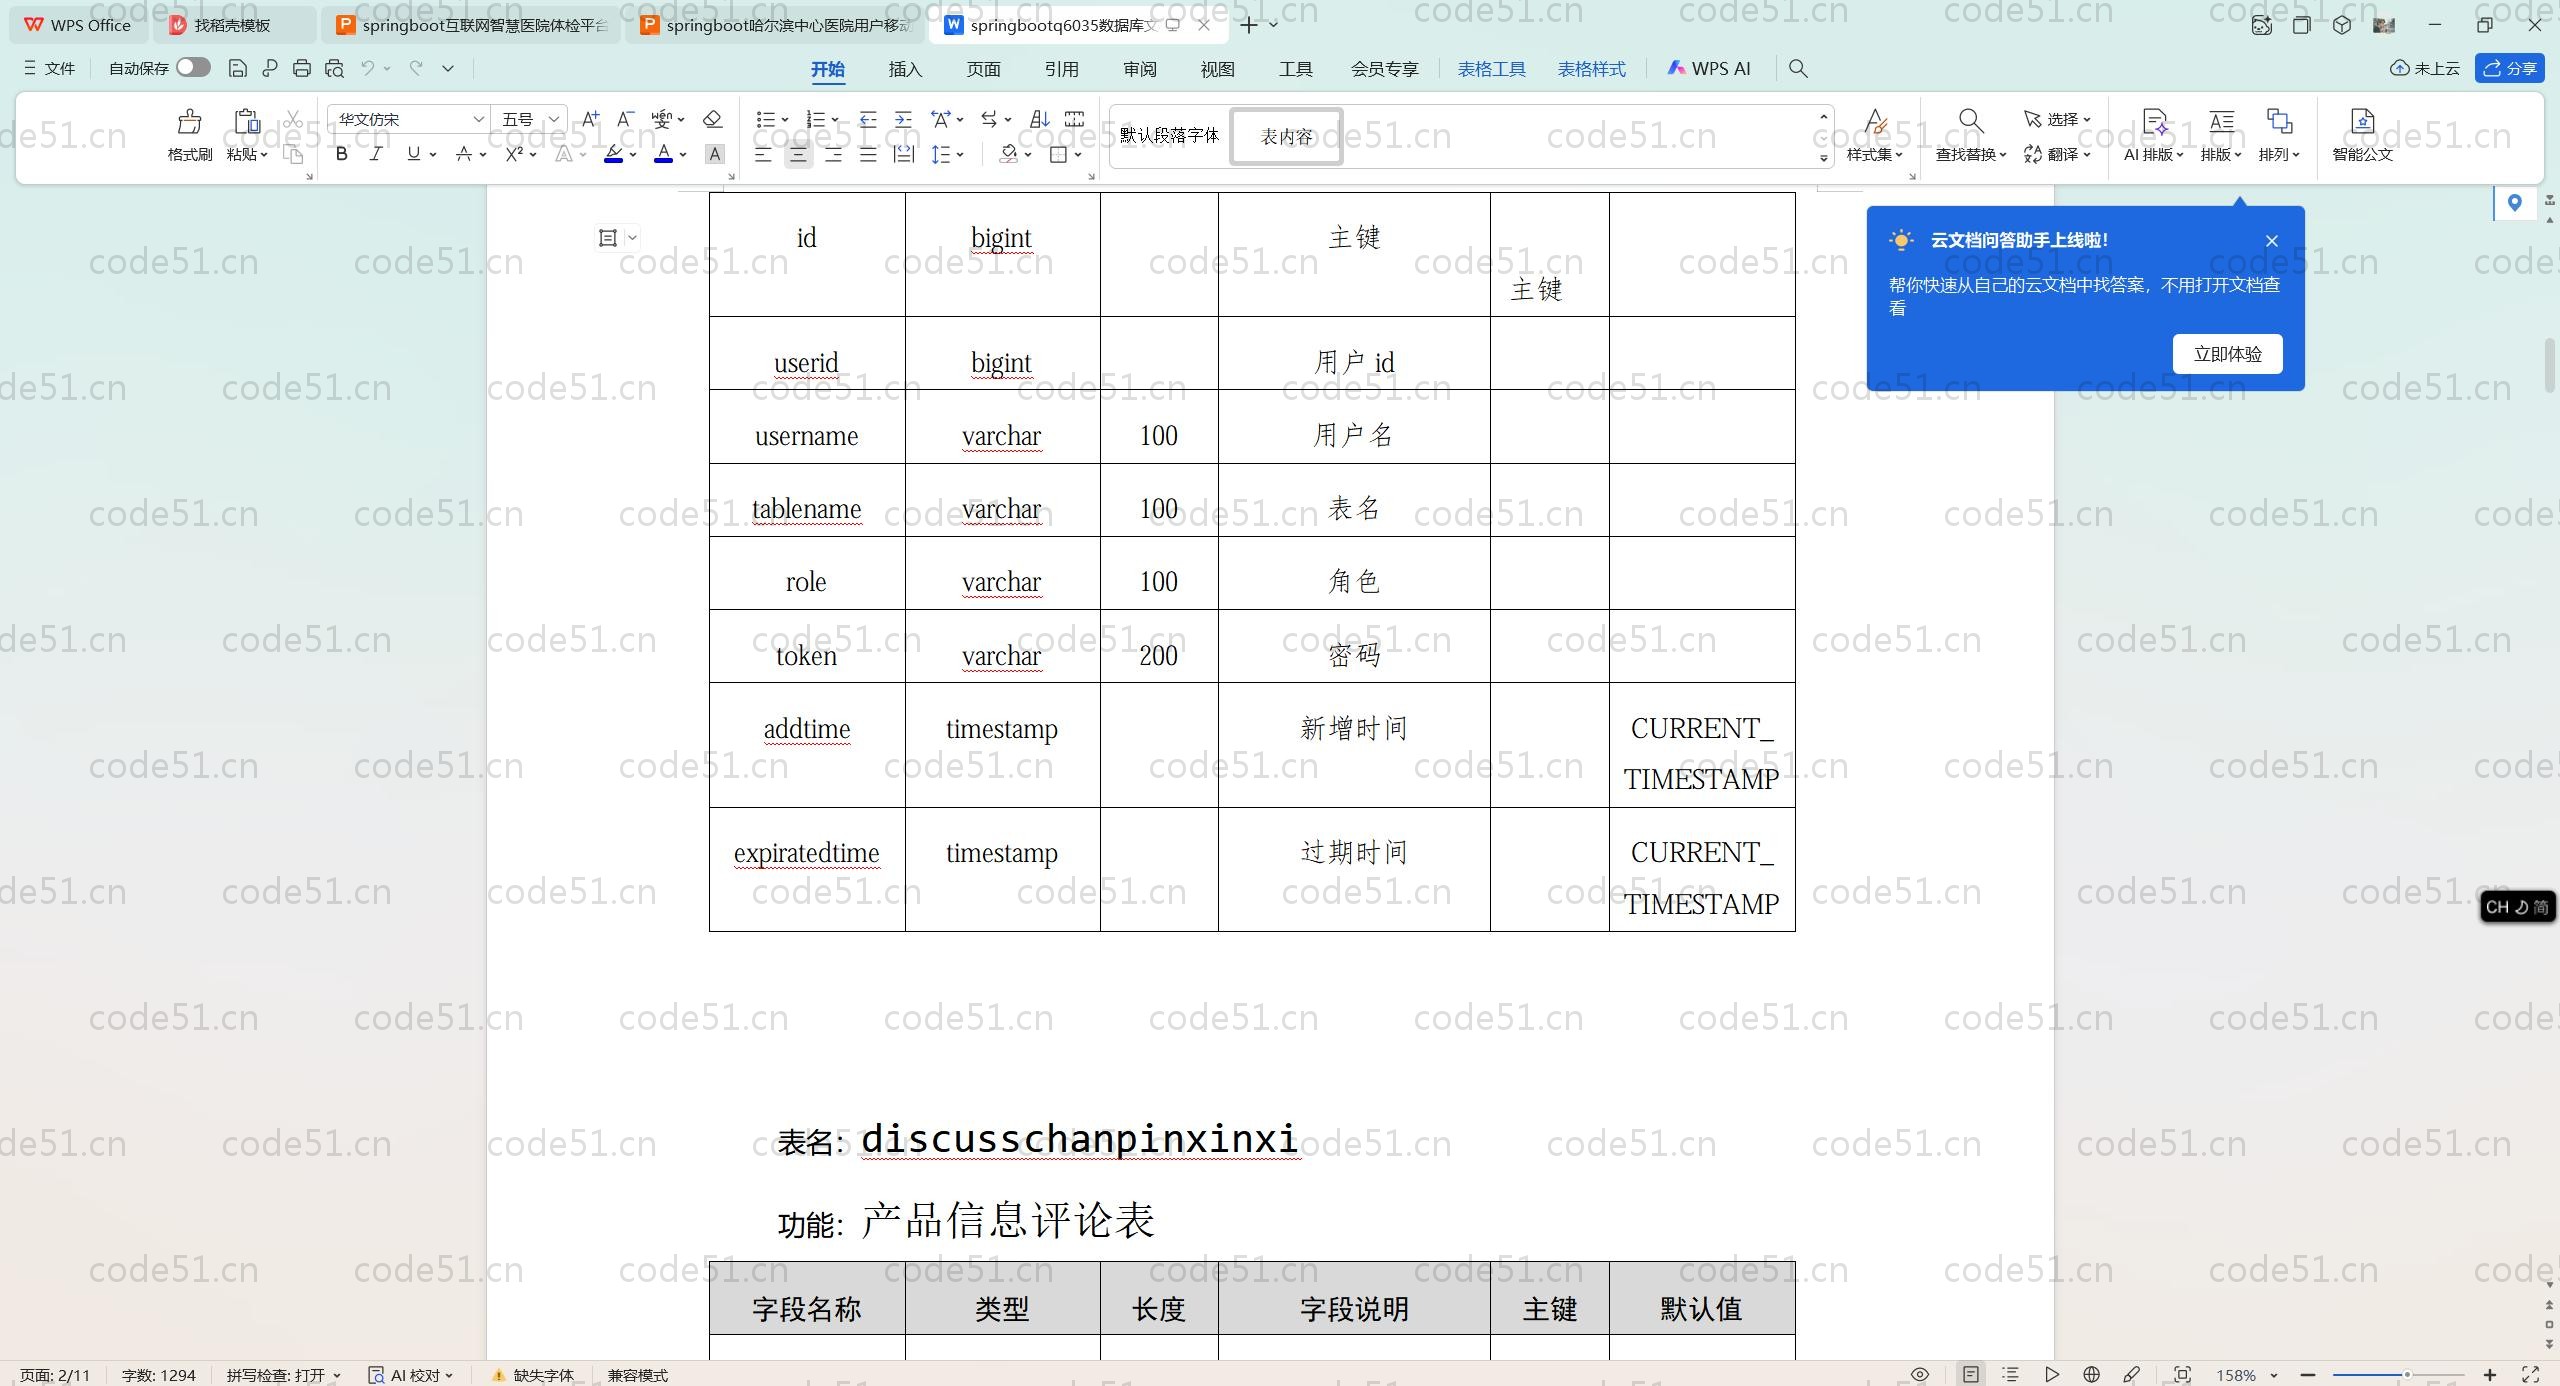
Task: Click the username cell in table
Action: 806,436
